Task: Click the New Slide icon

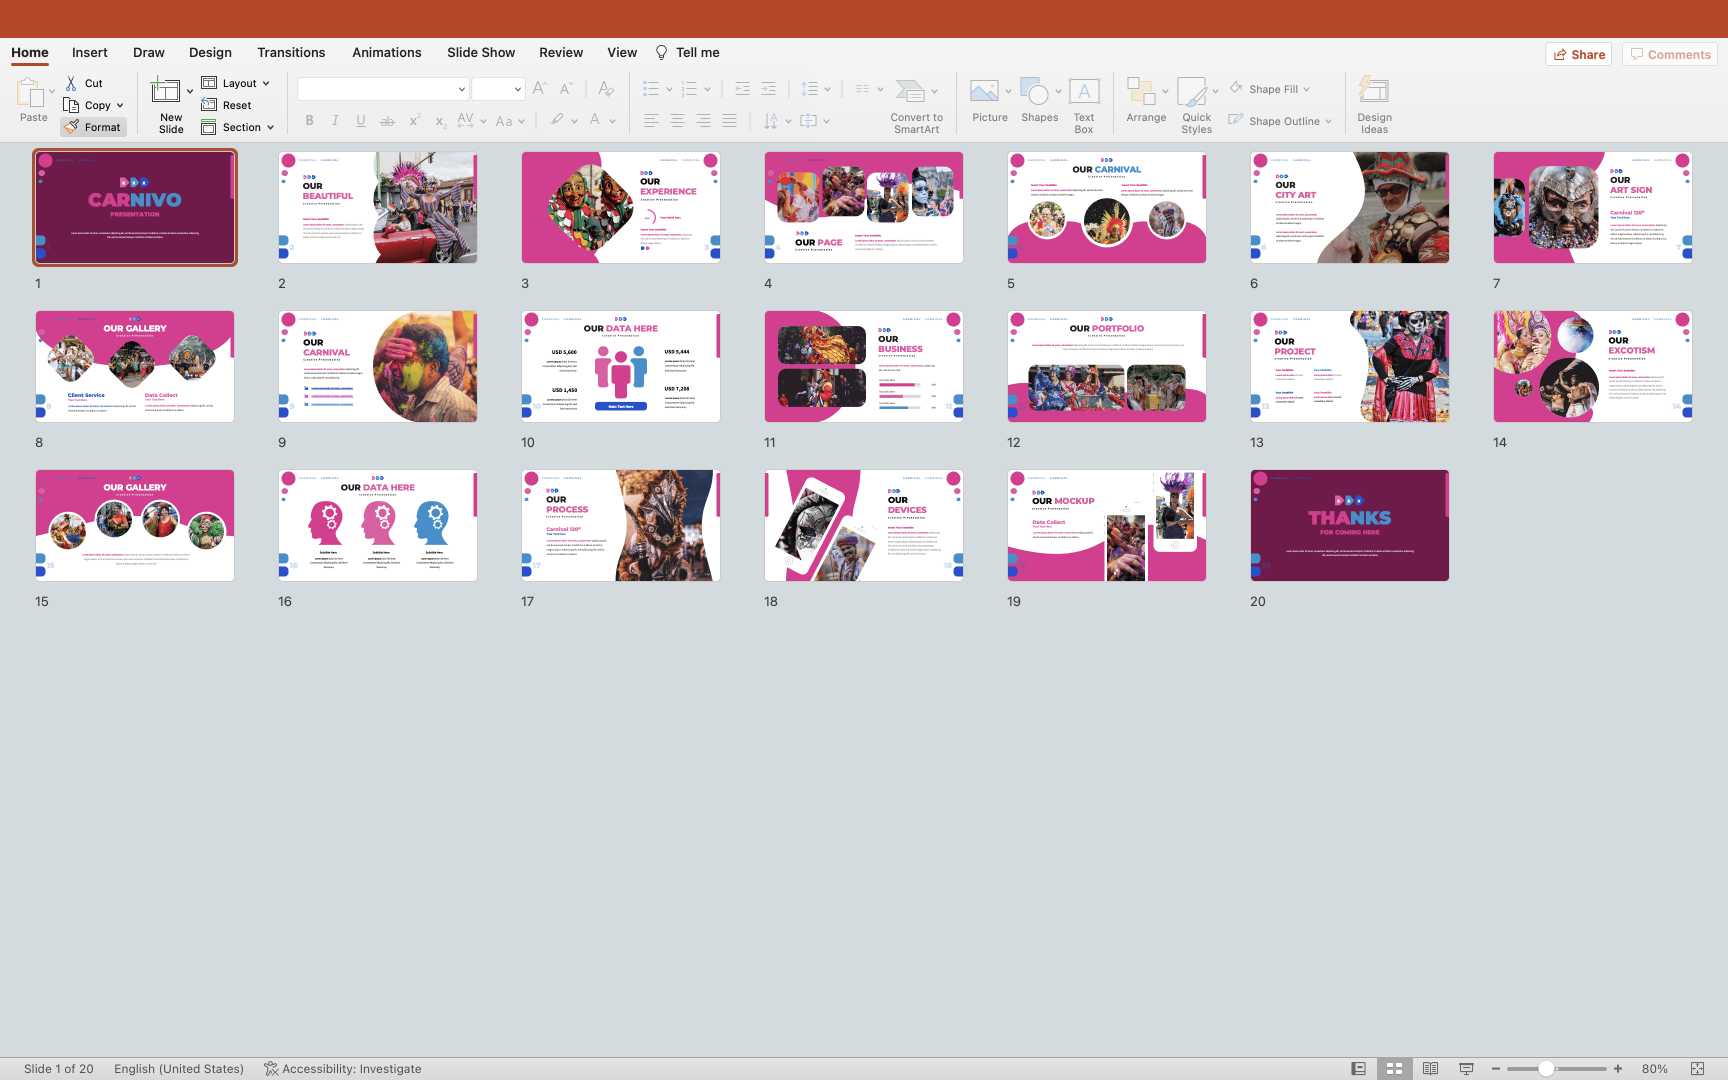Action: [165, 92]
